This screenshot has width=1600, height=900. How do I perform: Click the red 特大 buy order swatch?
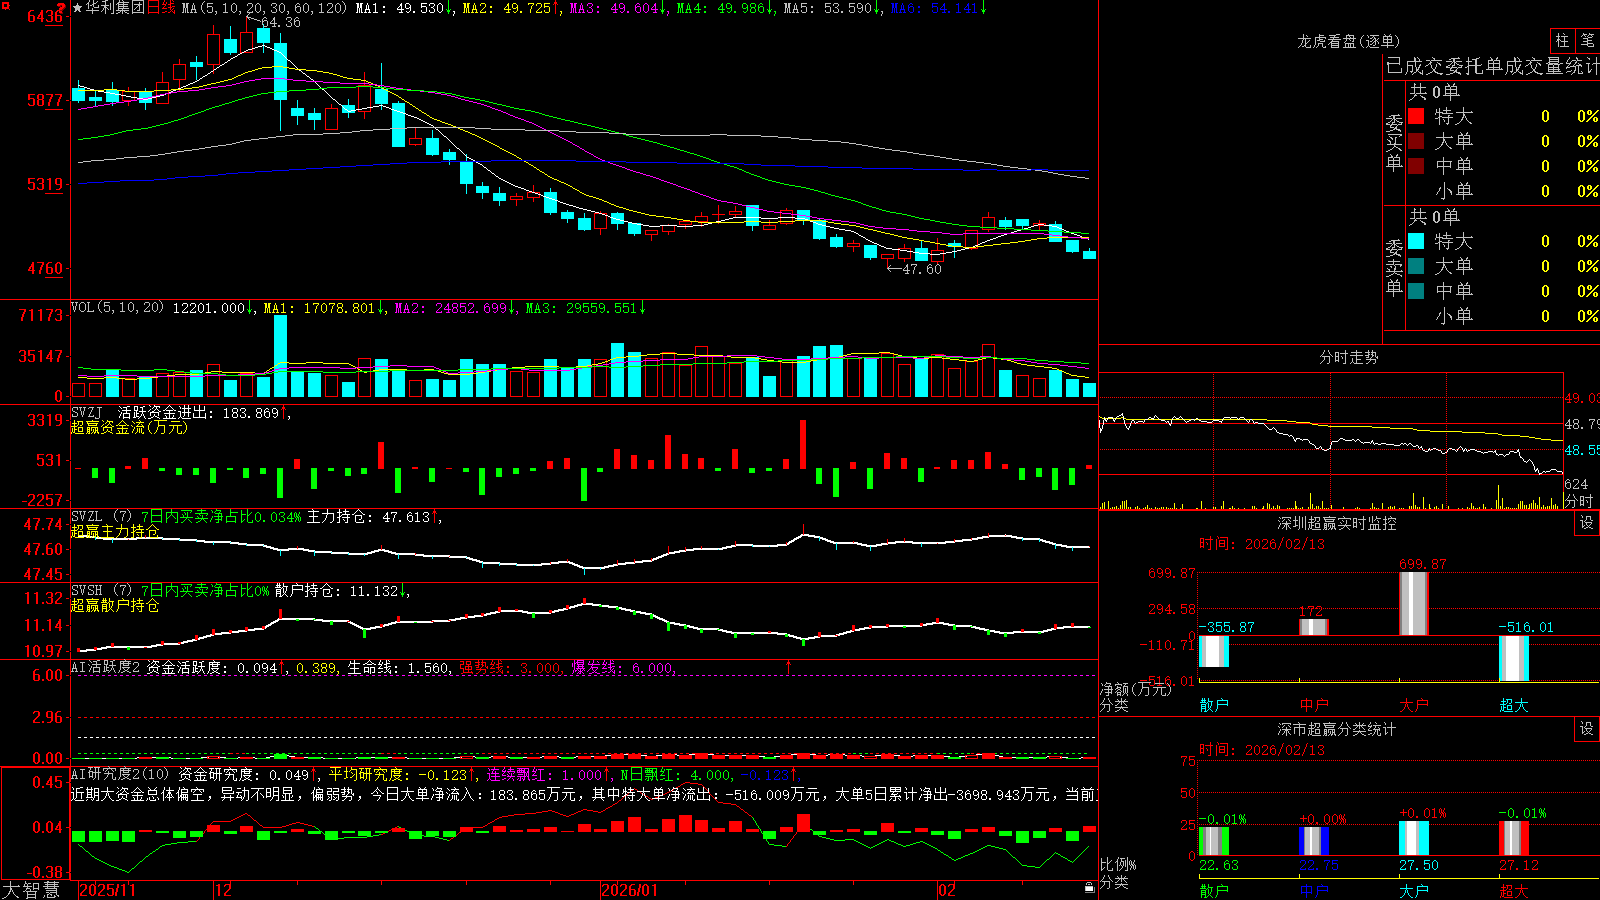(1416, 116)
